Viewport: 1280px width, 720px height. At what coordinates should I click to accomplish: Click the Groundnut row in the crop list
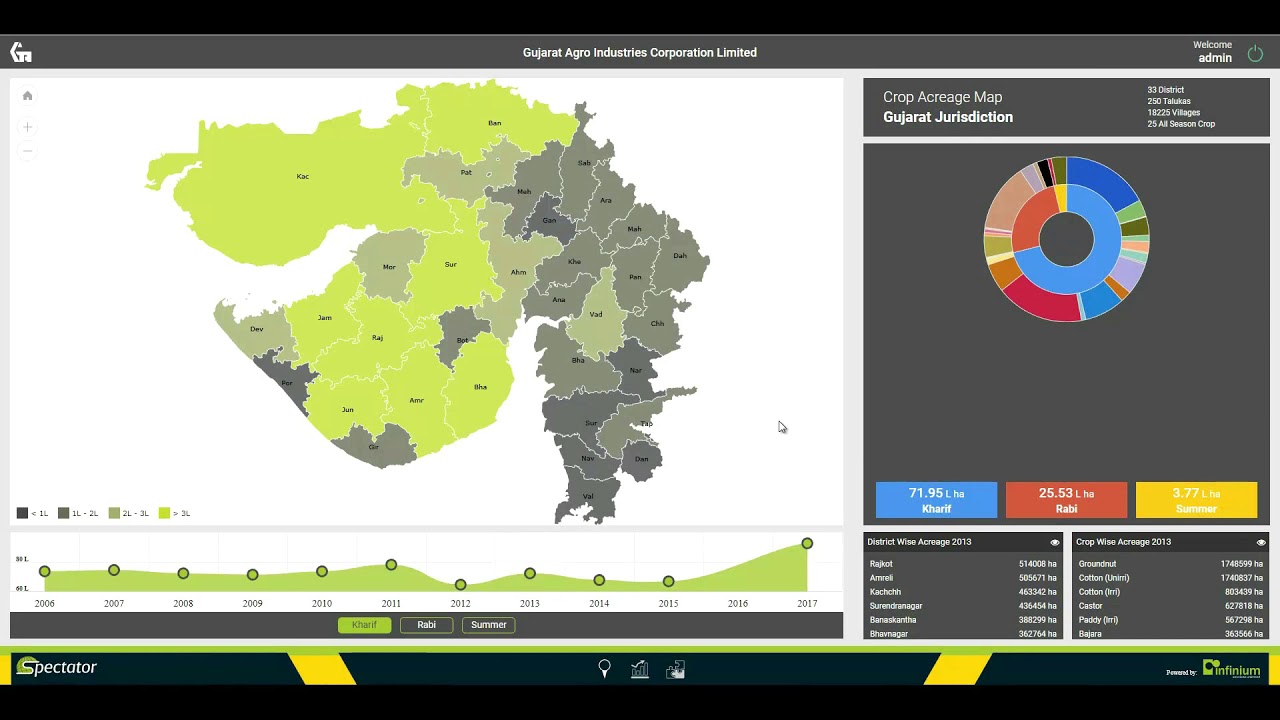tap(1170, 564)
